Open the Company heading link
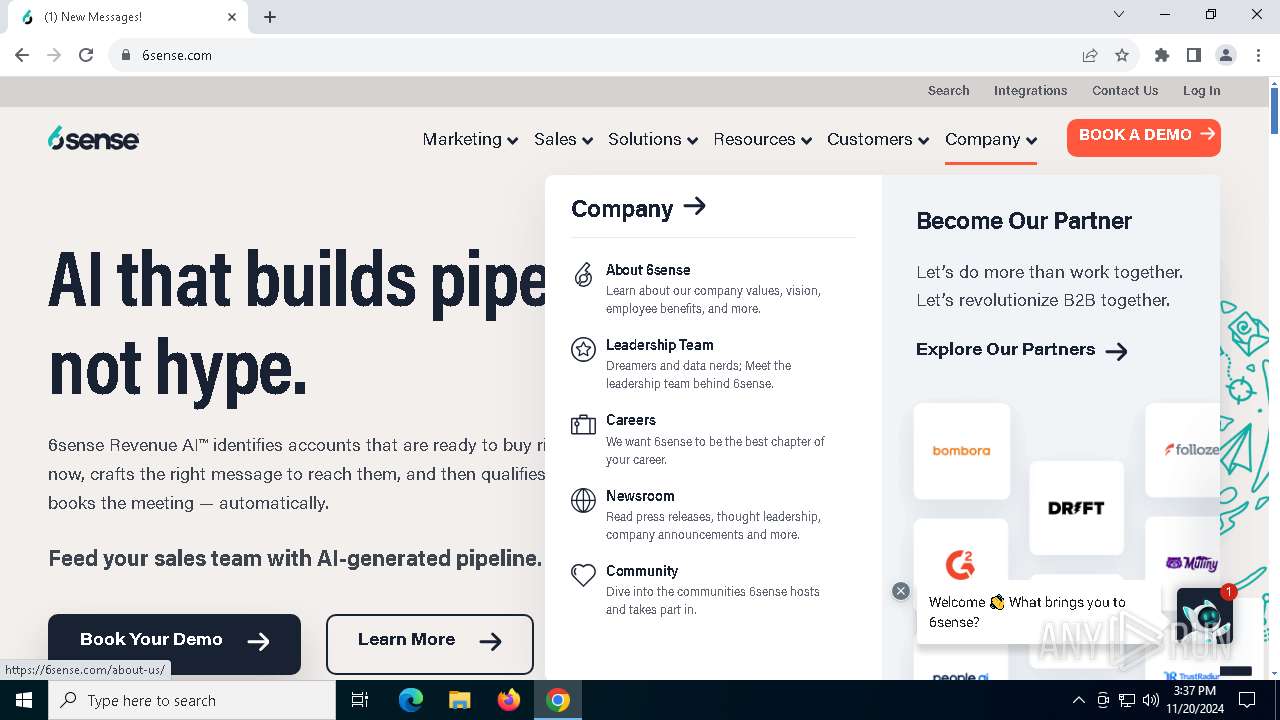The width and height of the screenshot is (1280, 720). coord(638,208)
